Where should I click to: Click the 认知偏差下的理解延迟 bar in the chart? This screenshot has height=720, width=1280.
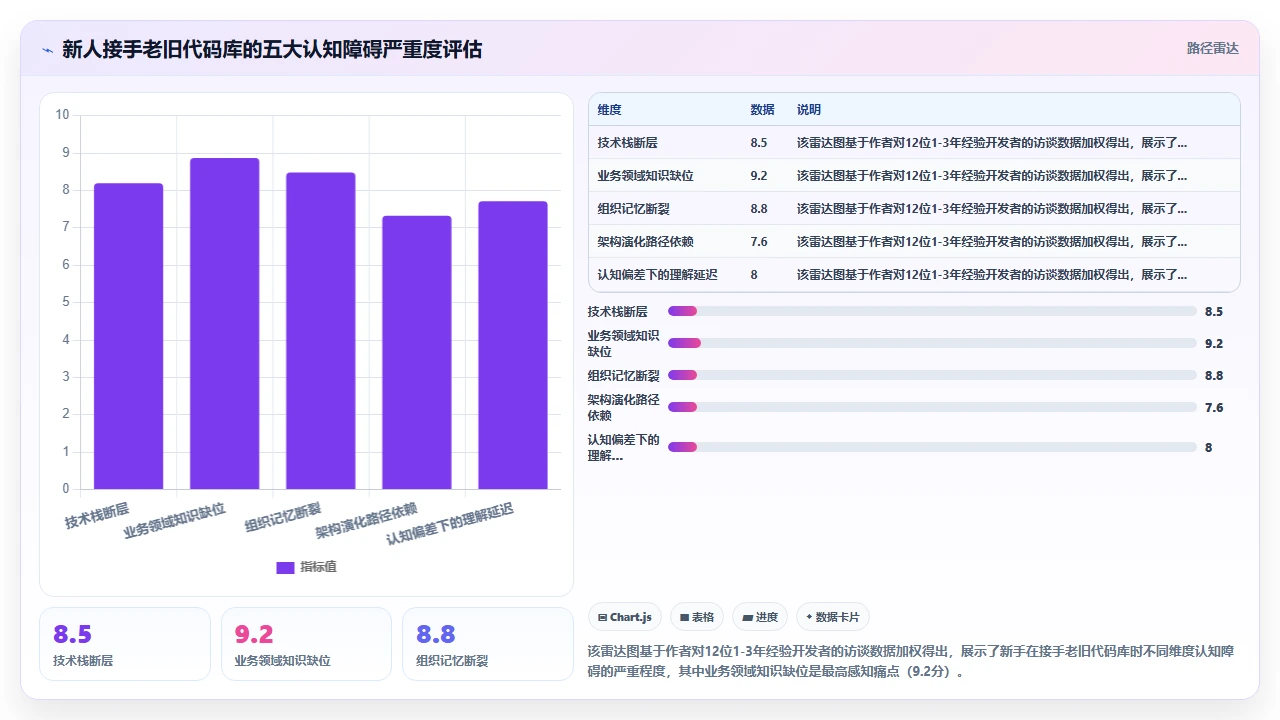[x=512, y=345]
